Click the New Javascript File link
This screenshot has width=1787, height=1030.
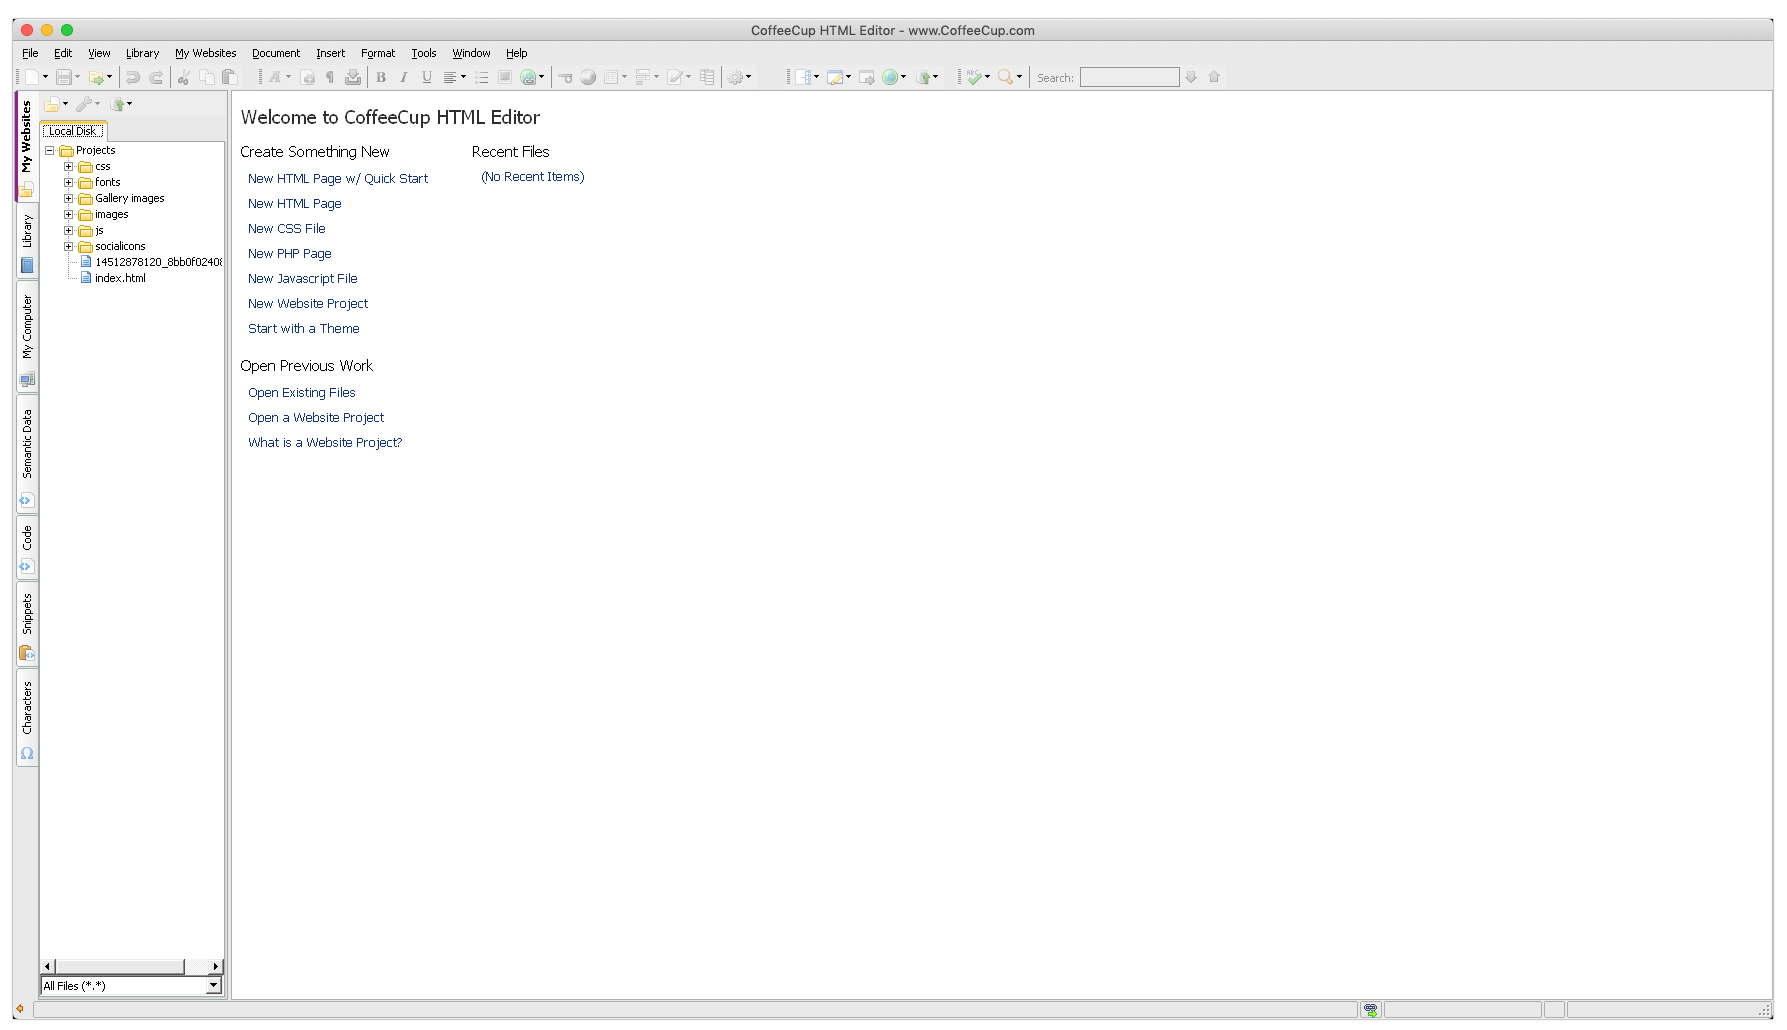(303, 278)
